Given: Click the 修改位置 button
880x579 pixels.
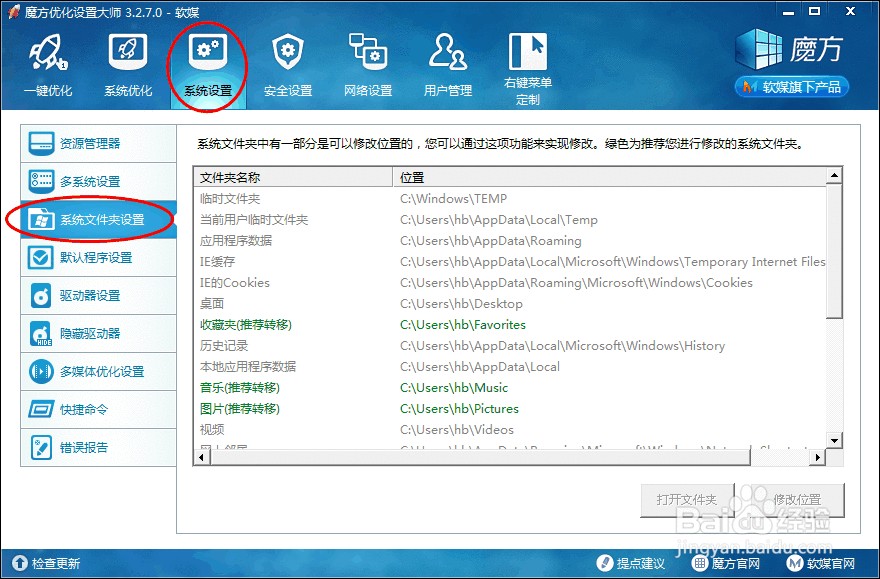Looking at the screenshot, I should coord(797,500).
